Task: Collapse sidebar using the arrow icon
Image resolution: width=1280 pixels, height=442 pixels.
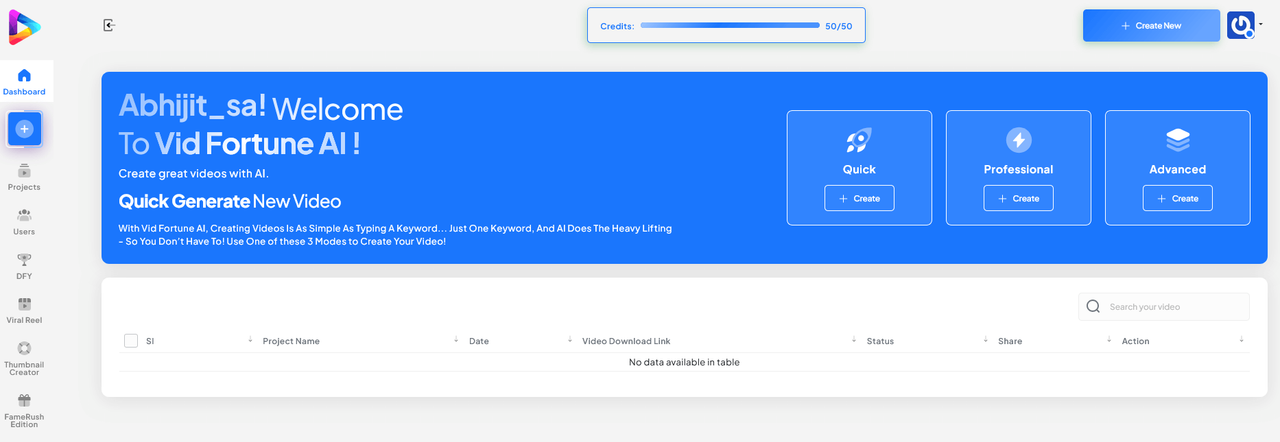Action: (110, 26)
